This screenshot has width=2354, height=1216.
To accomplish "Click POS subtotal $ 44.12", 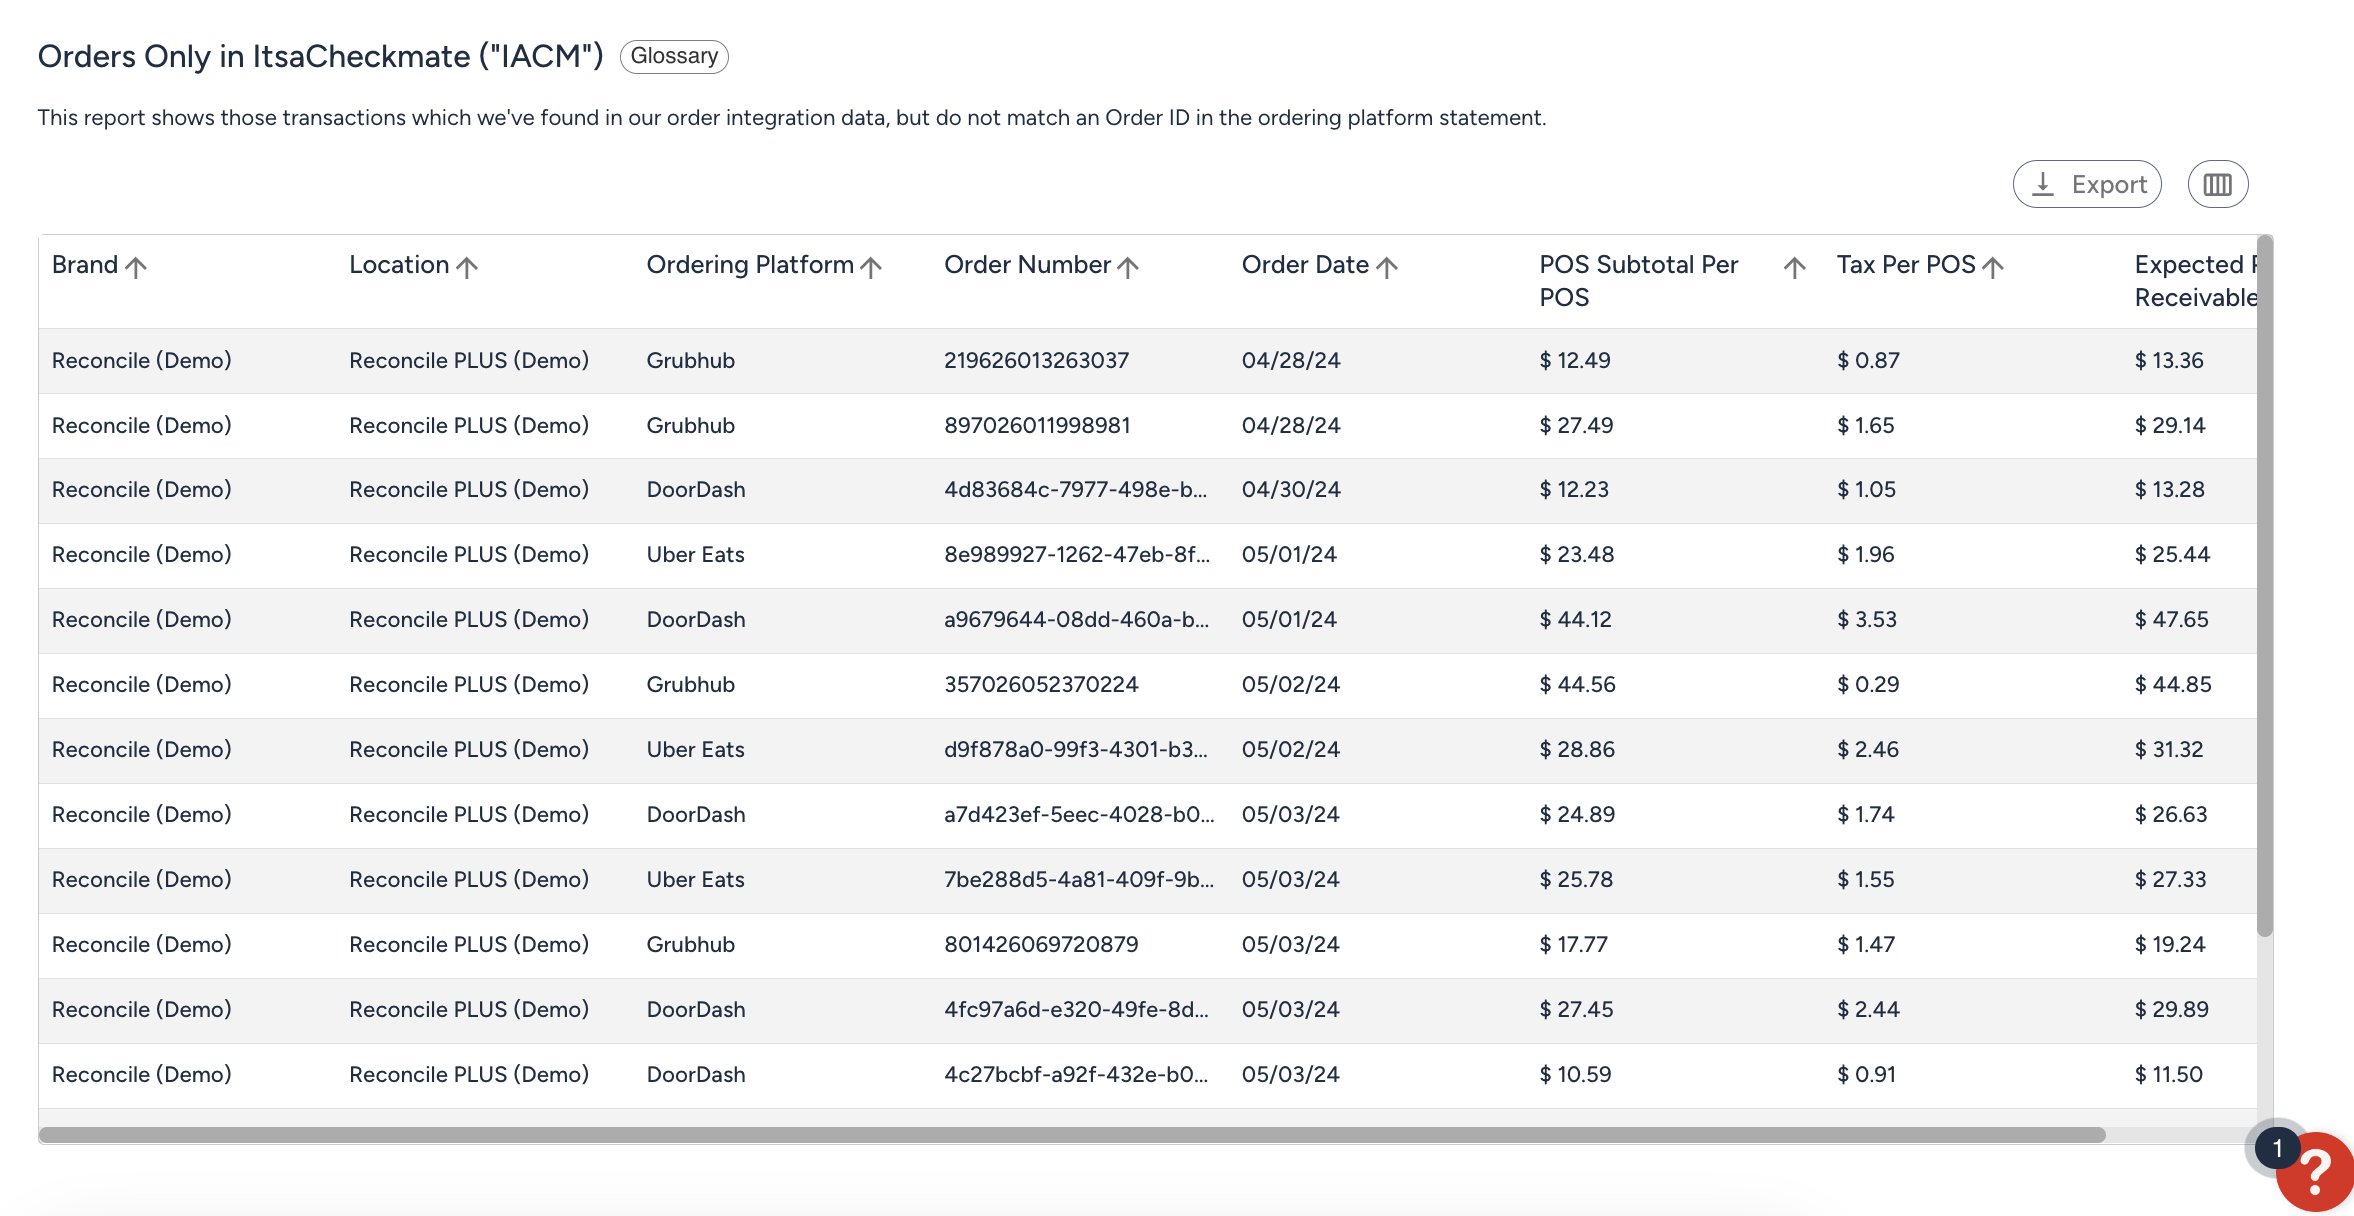I will coord(1575,620).
